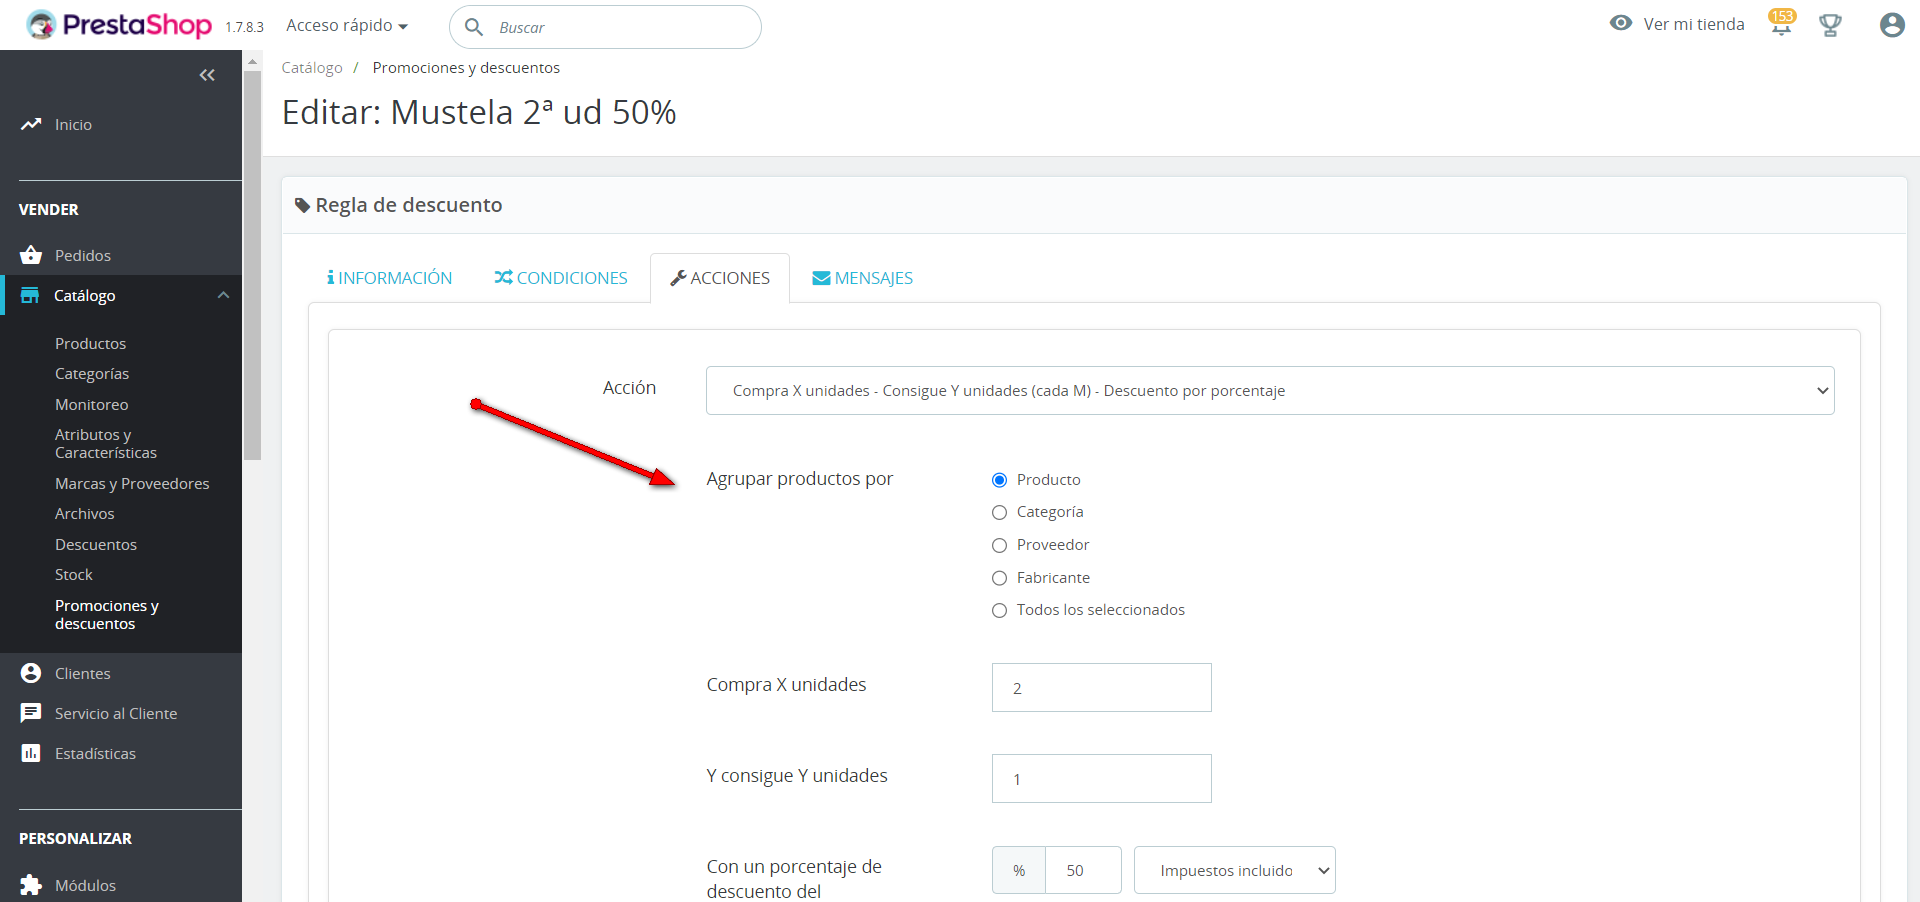
Task: Open Descuentos in the sidebar
Action: pos(96,544)
